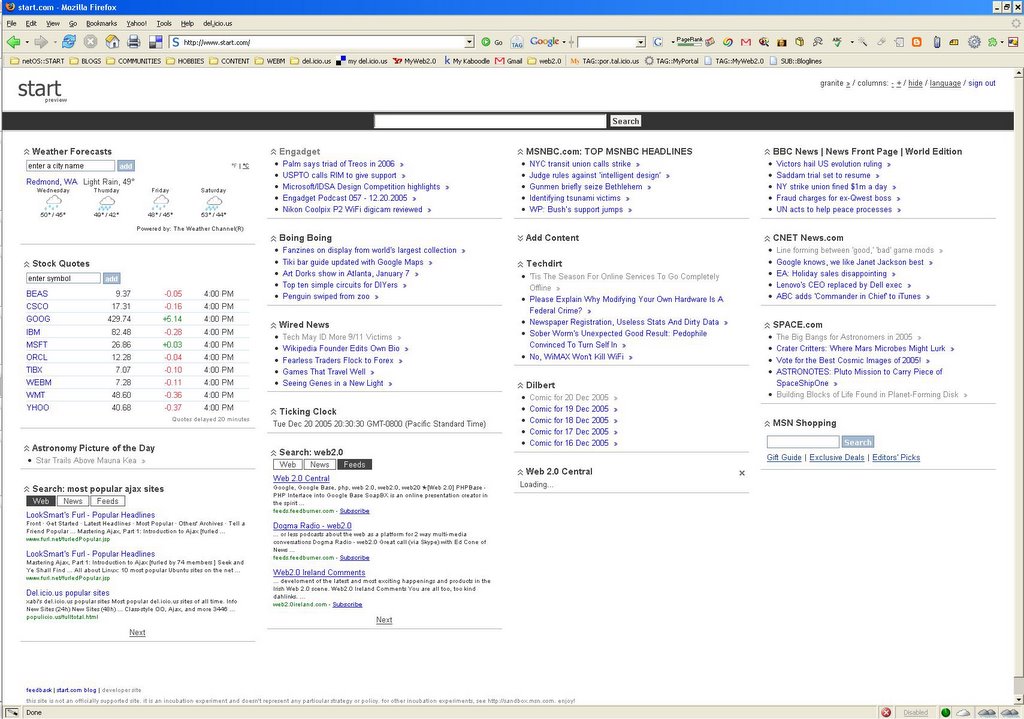This screenshot has height=719, width=1024.
Task: Collapse the Dilbert module
Action: 520,385
